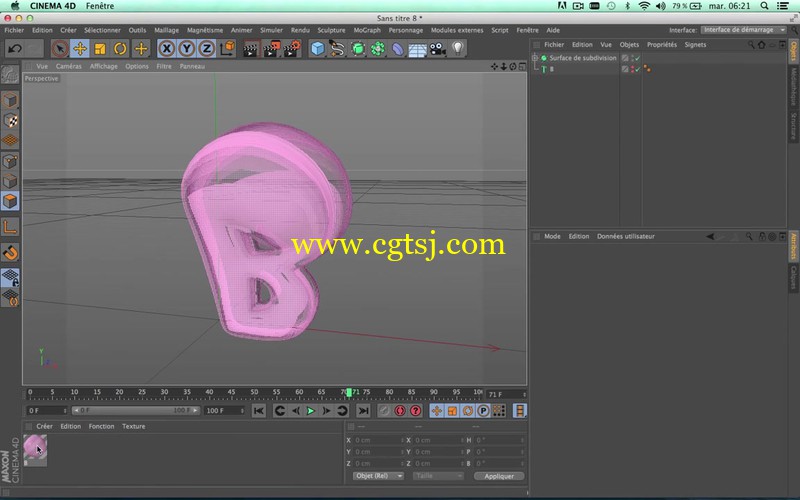
Task: Open the Sculpture menu
Action: pyautogui.click(x=332, y=30)
